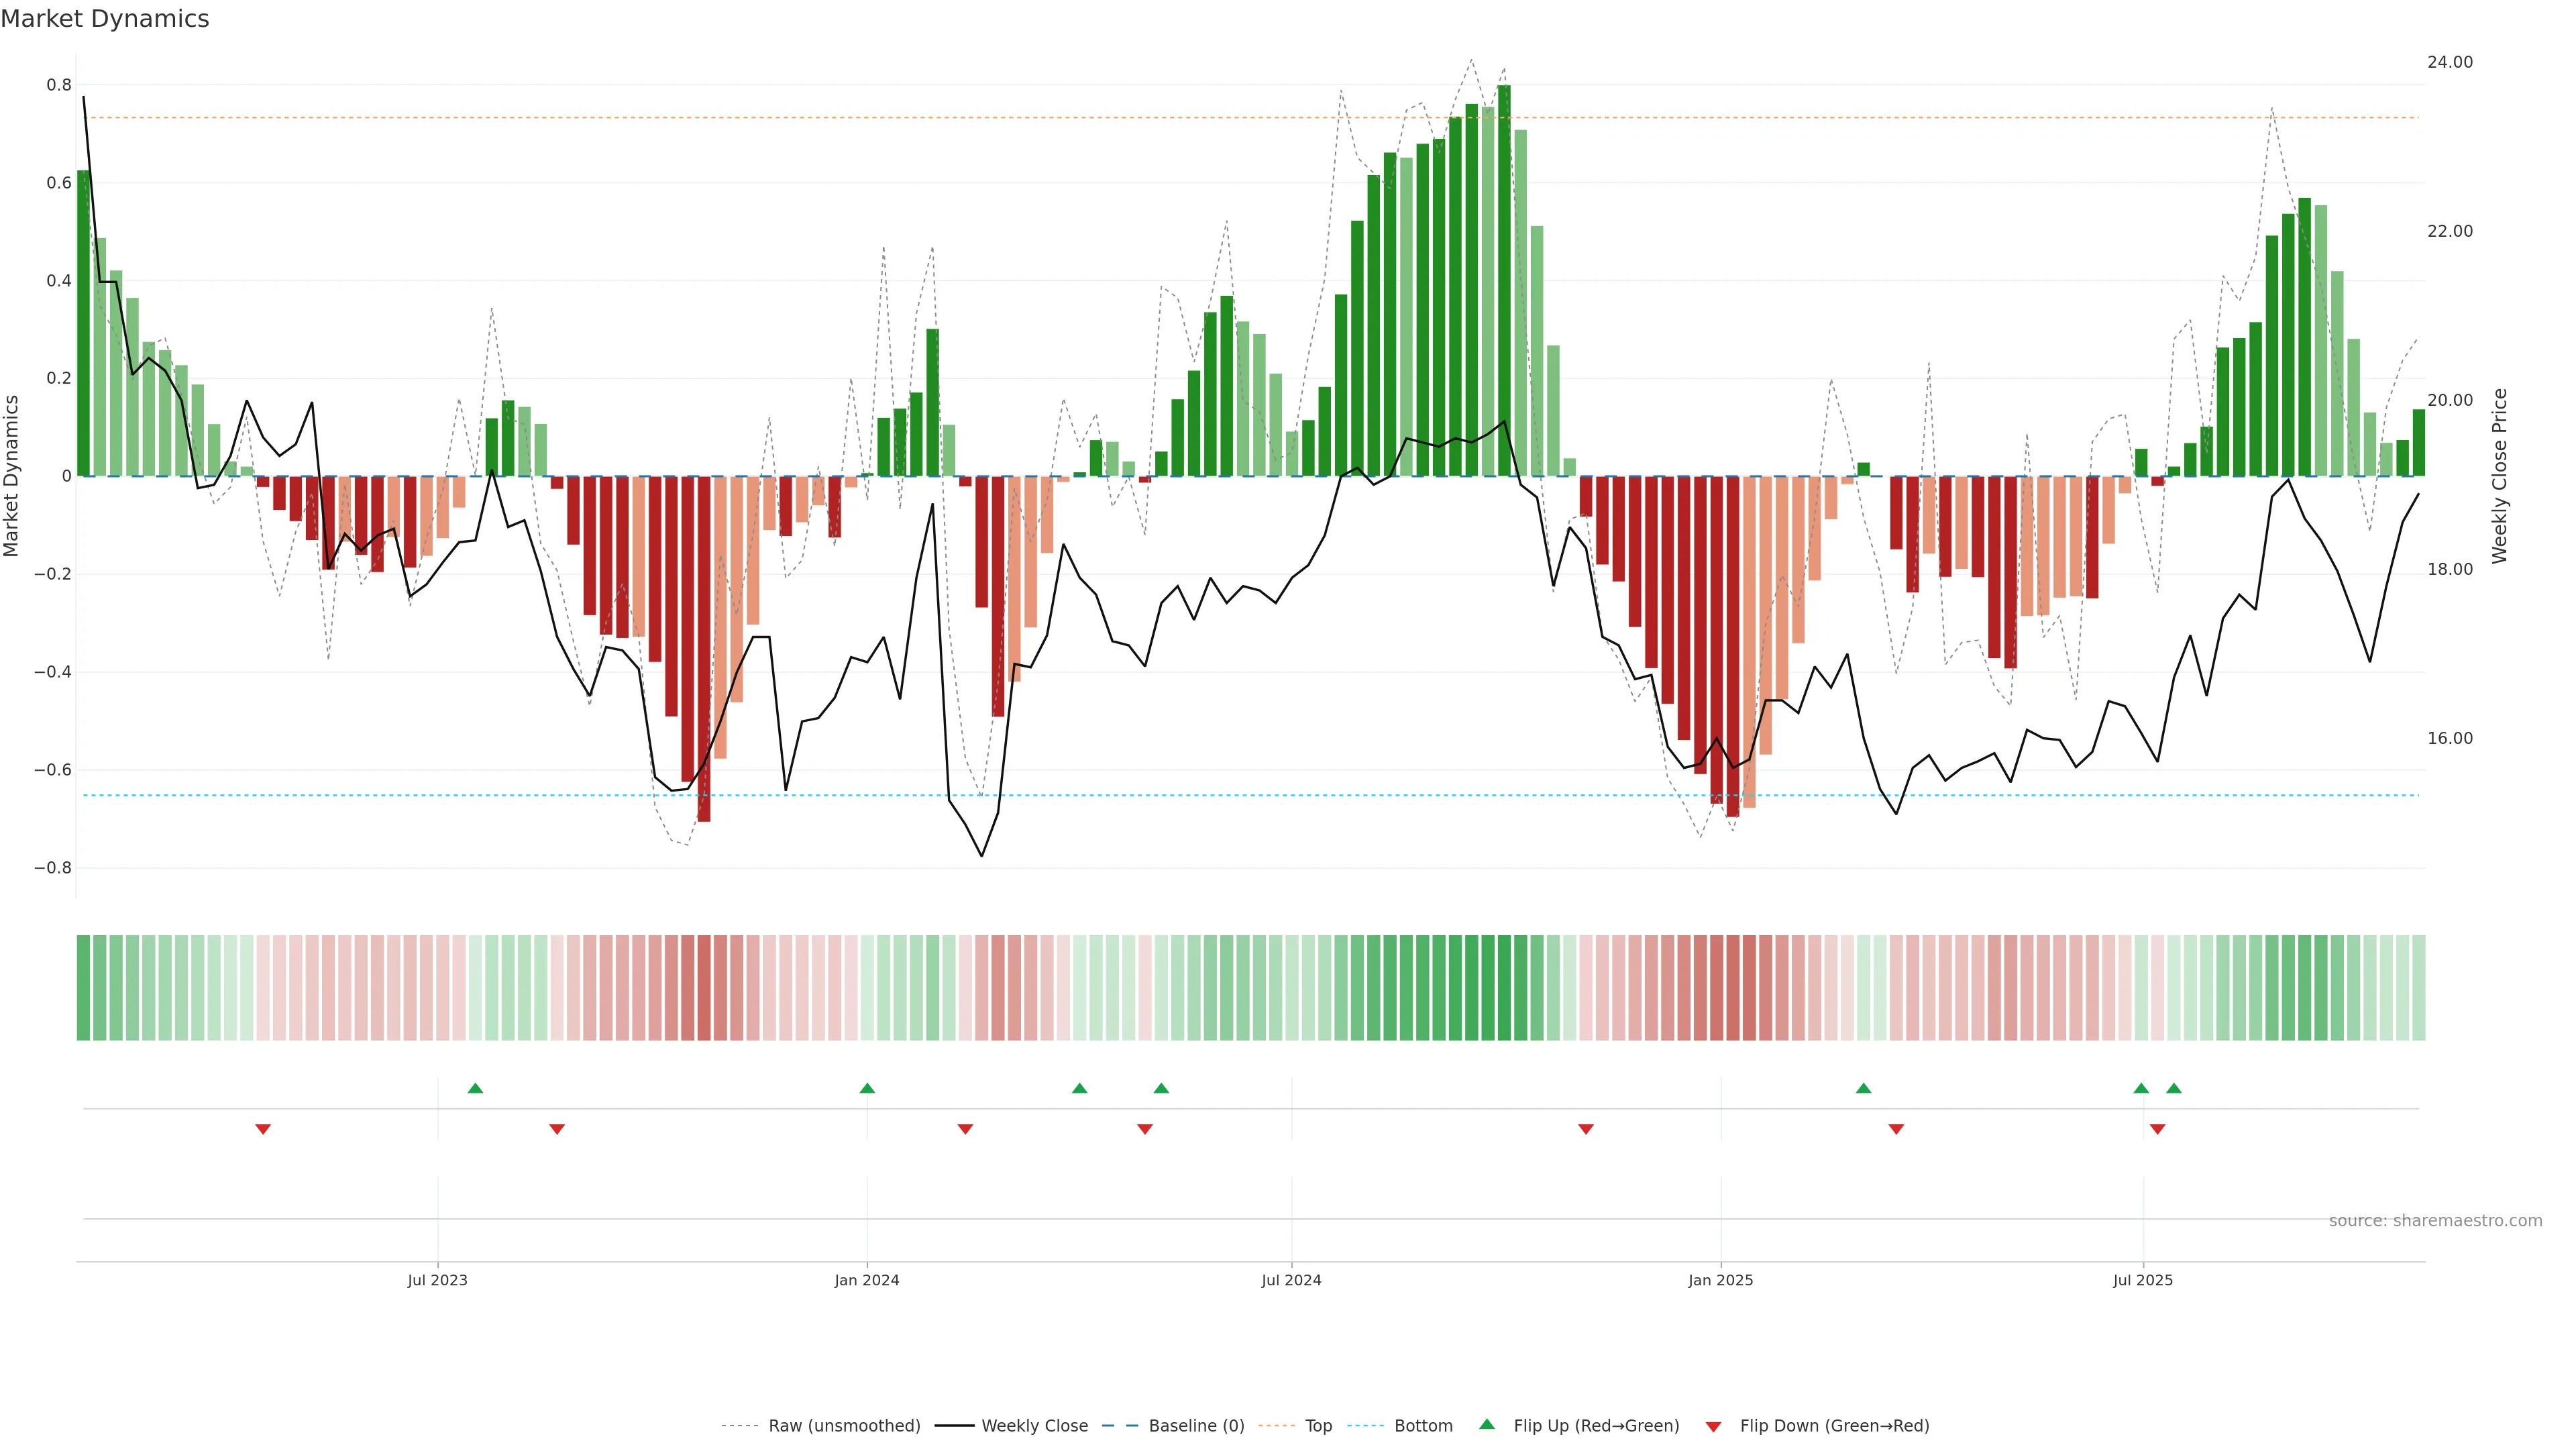The image size is (2576, 1449).
Task: Click the flip-up triangle above Jan 2024
Action: click(x=867, y=1088)
